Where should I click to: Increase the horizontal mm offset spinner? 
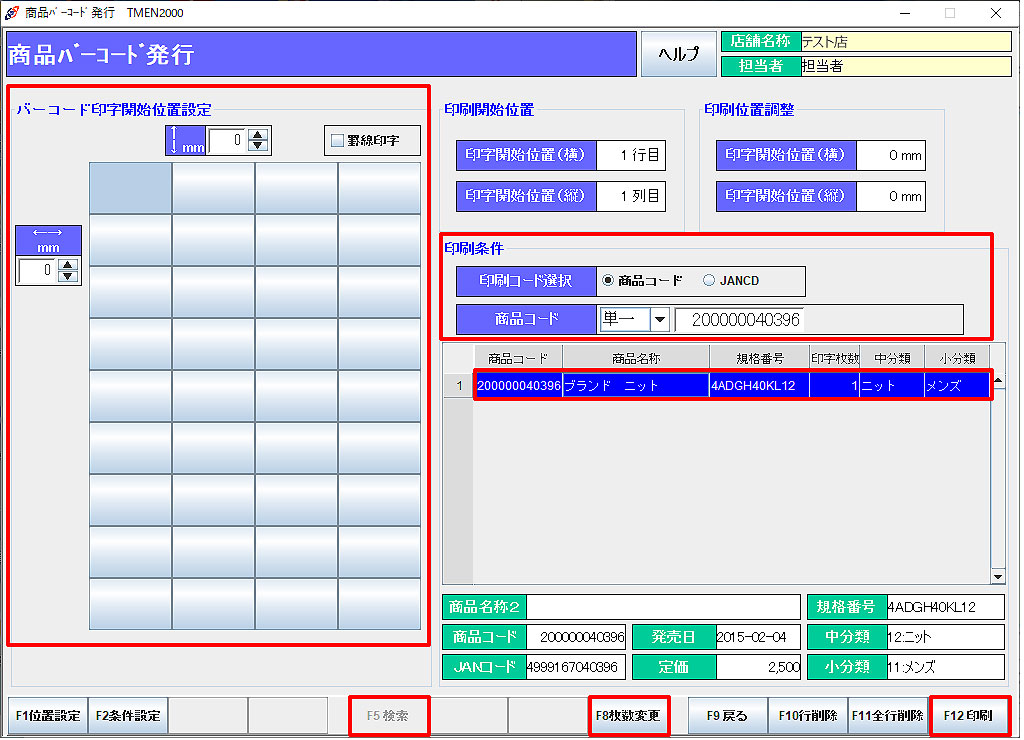[68, 265]
